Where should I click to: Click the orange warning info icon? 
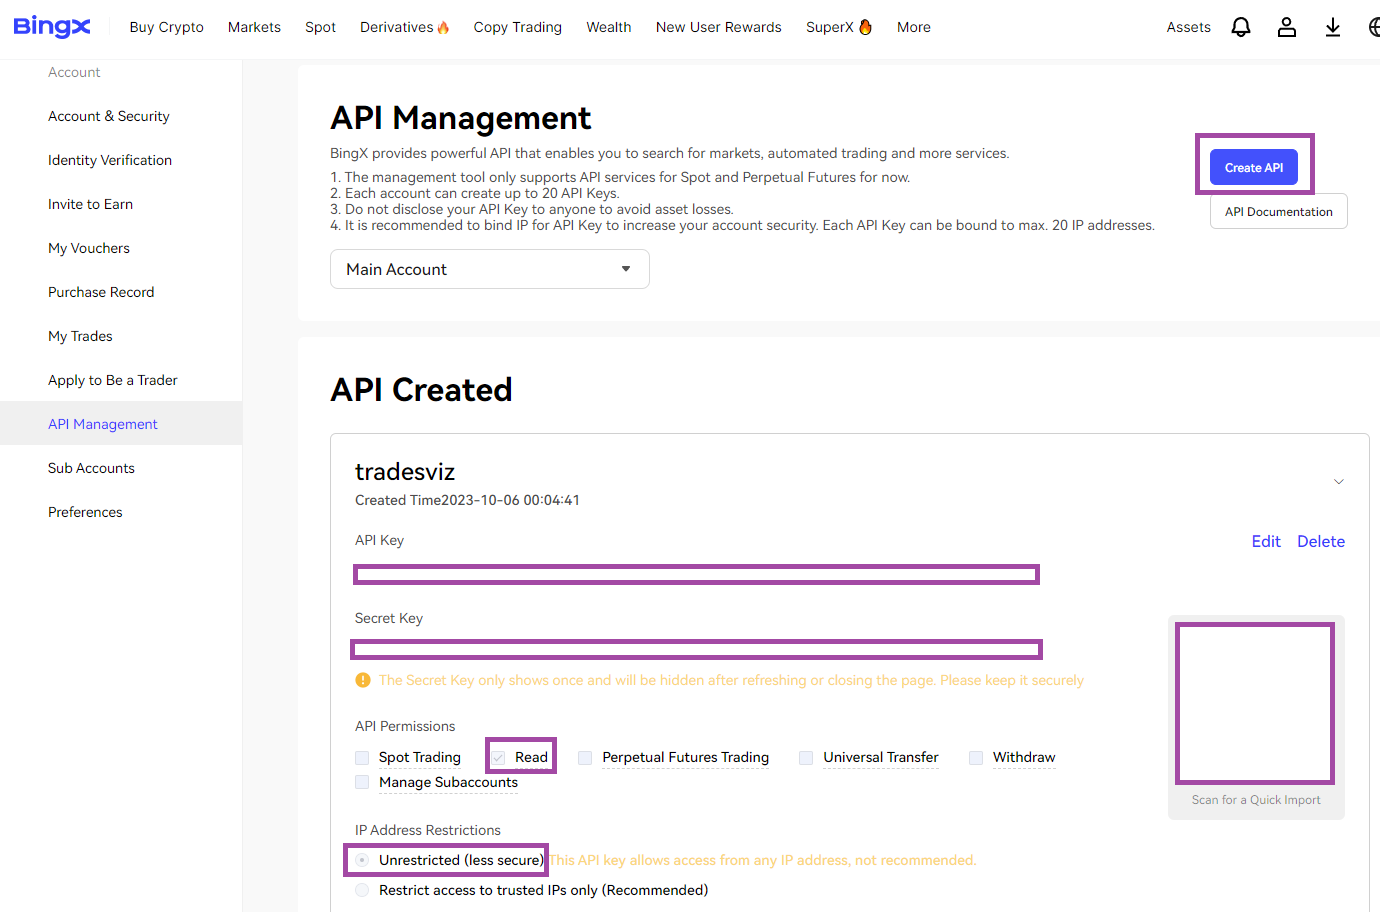pyautogui.click(x=363, y=680)
